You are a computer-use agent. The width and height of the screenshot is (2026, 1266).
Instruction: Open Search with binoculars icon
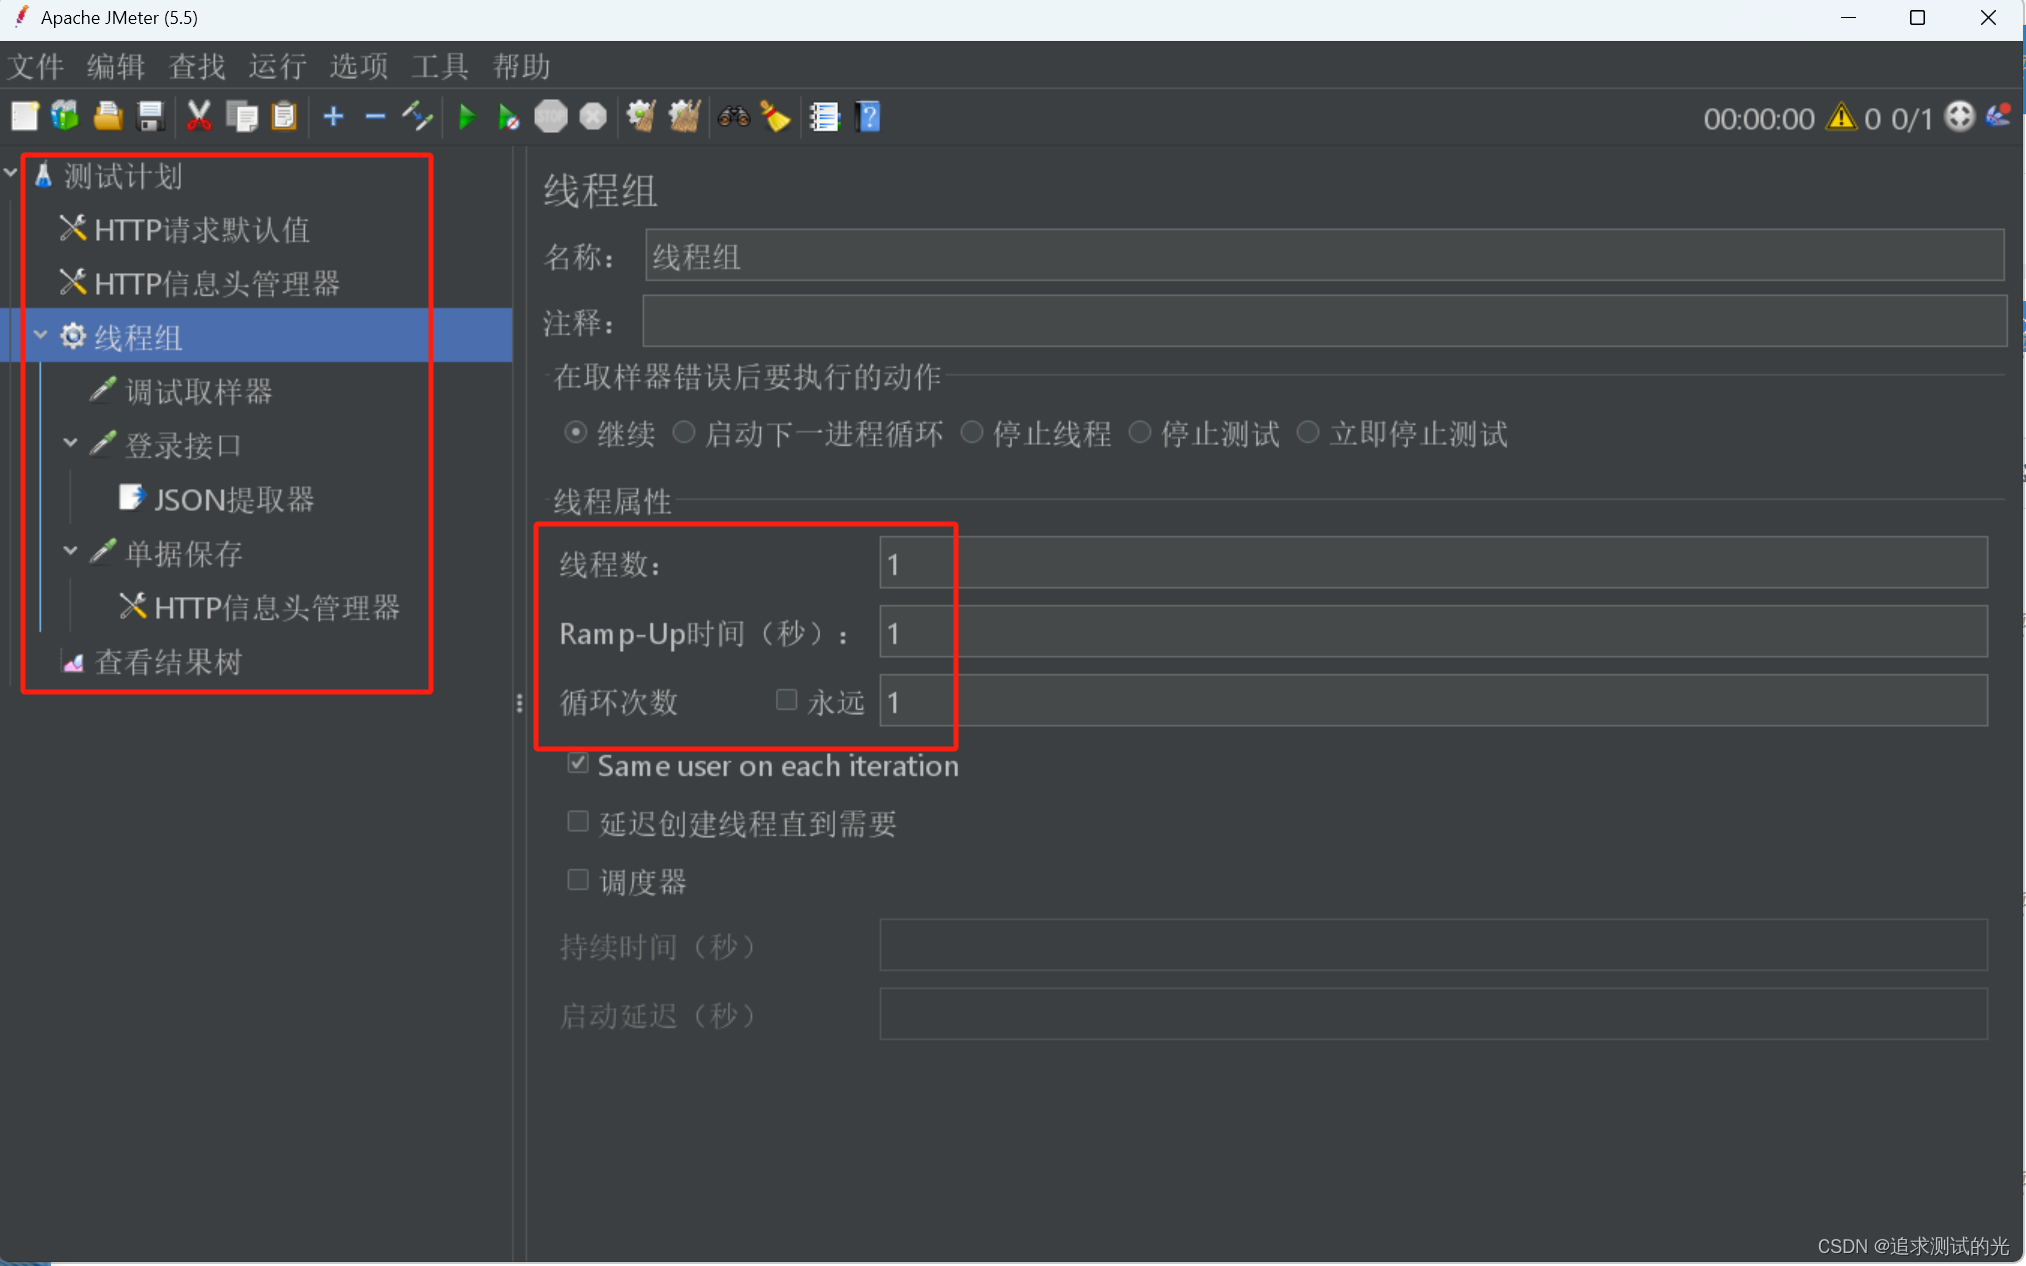tap(733, 117)
